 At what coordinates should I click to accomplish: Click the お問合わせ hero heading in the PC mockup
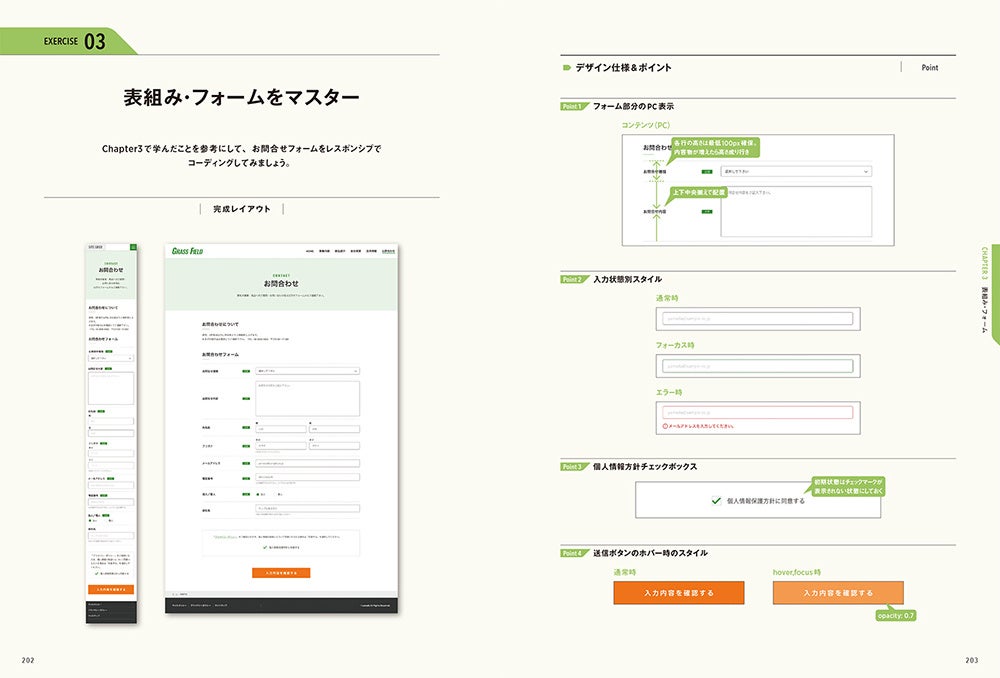281,284
